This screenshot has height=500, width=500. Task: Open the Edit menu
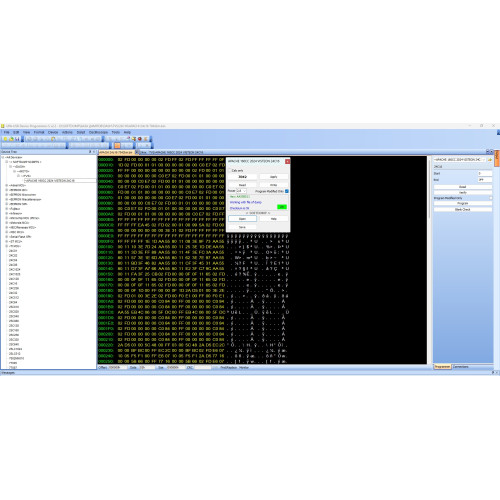click(16, 132)
